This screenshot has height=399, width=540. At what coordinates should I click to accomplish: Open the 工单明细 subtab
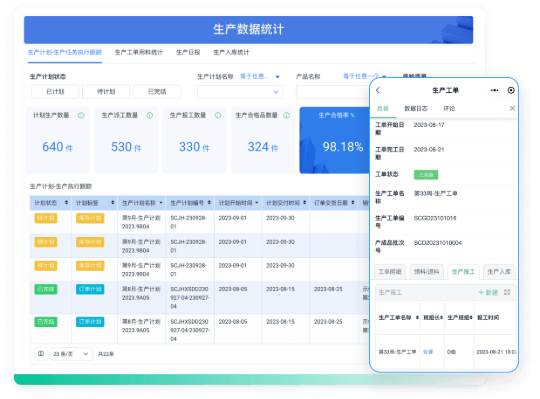(390, 272)
